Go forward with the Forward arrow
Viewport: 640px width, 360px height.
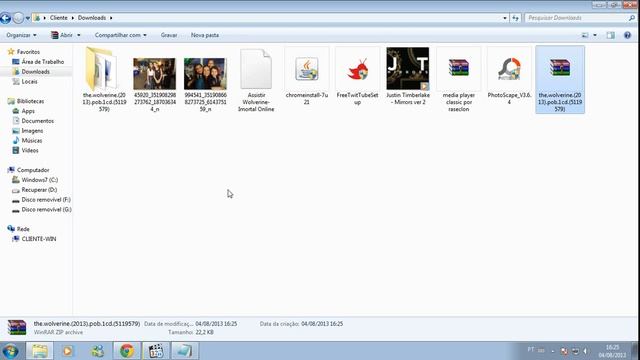pos(18,18)
